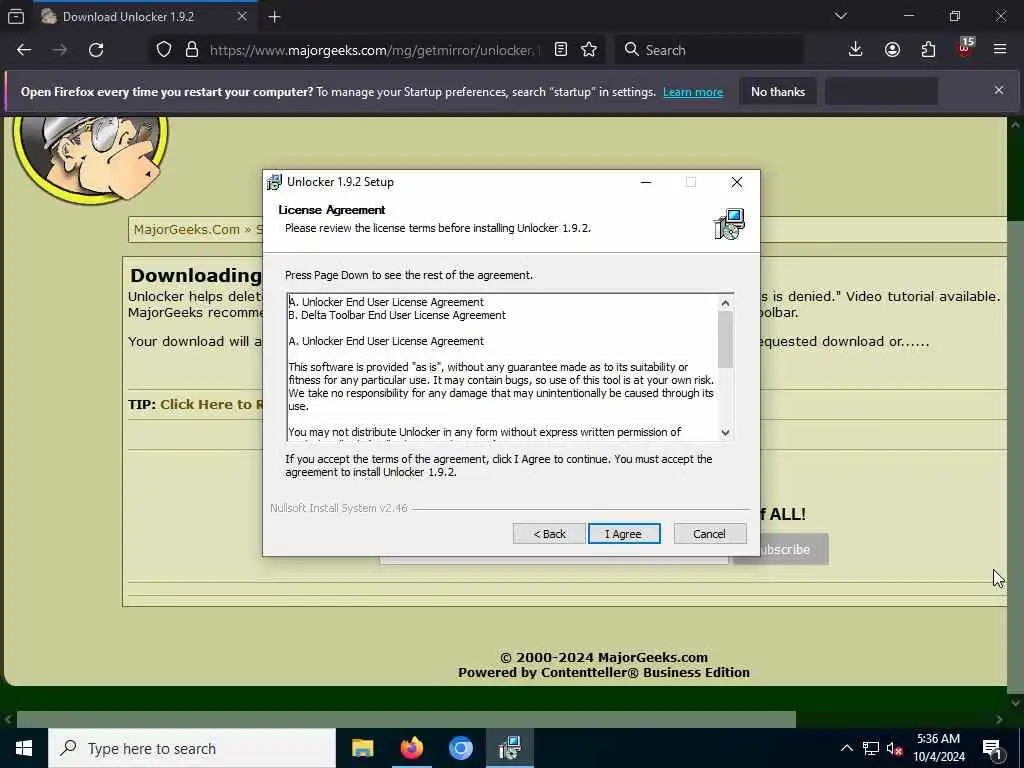Viewport: 1024px width, 768px height.
Task: Click the Unlocker Setup title bar icon
Action: tap(274, 182)
